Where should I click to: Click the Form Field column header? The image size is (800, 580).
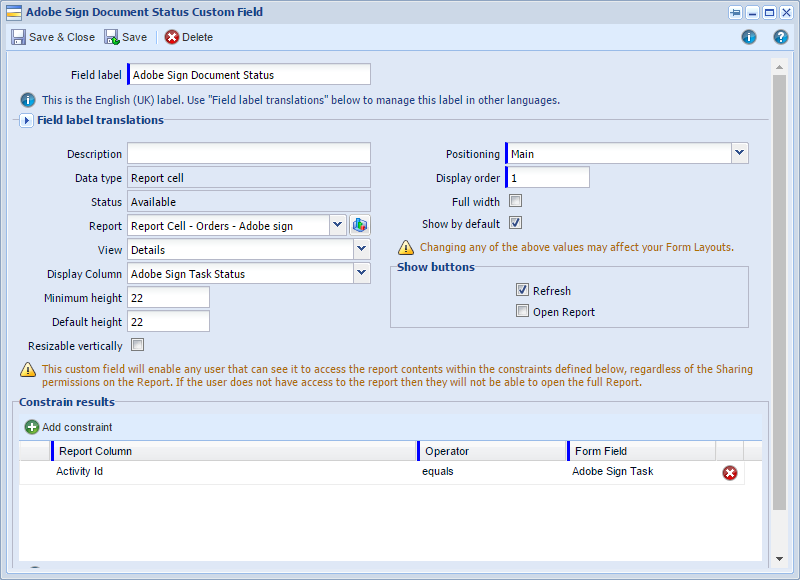tap(641, 451)
